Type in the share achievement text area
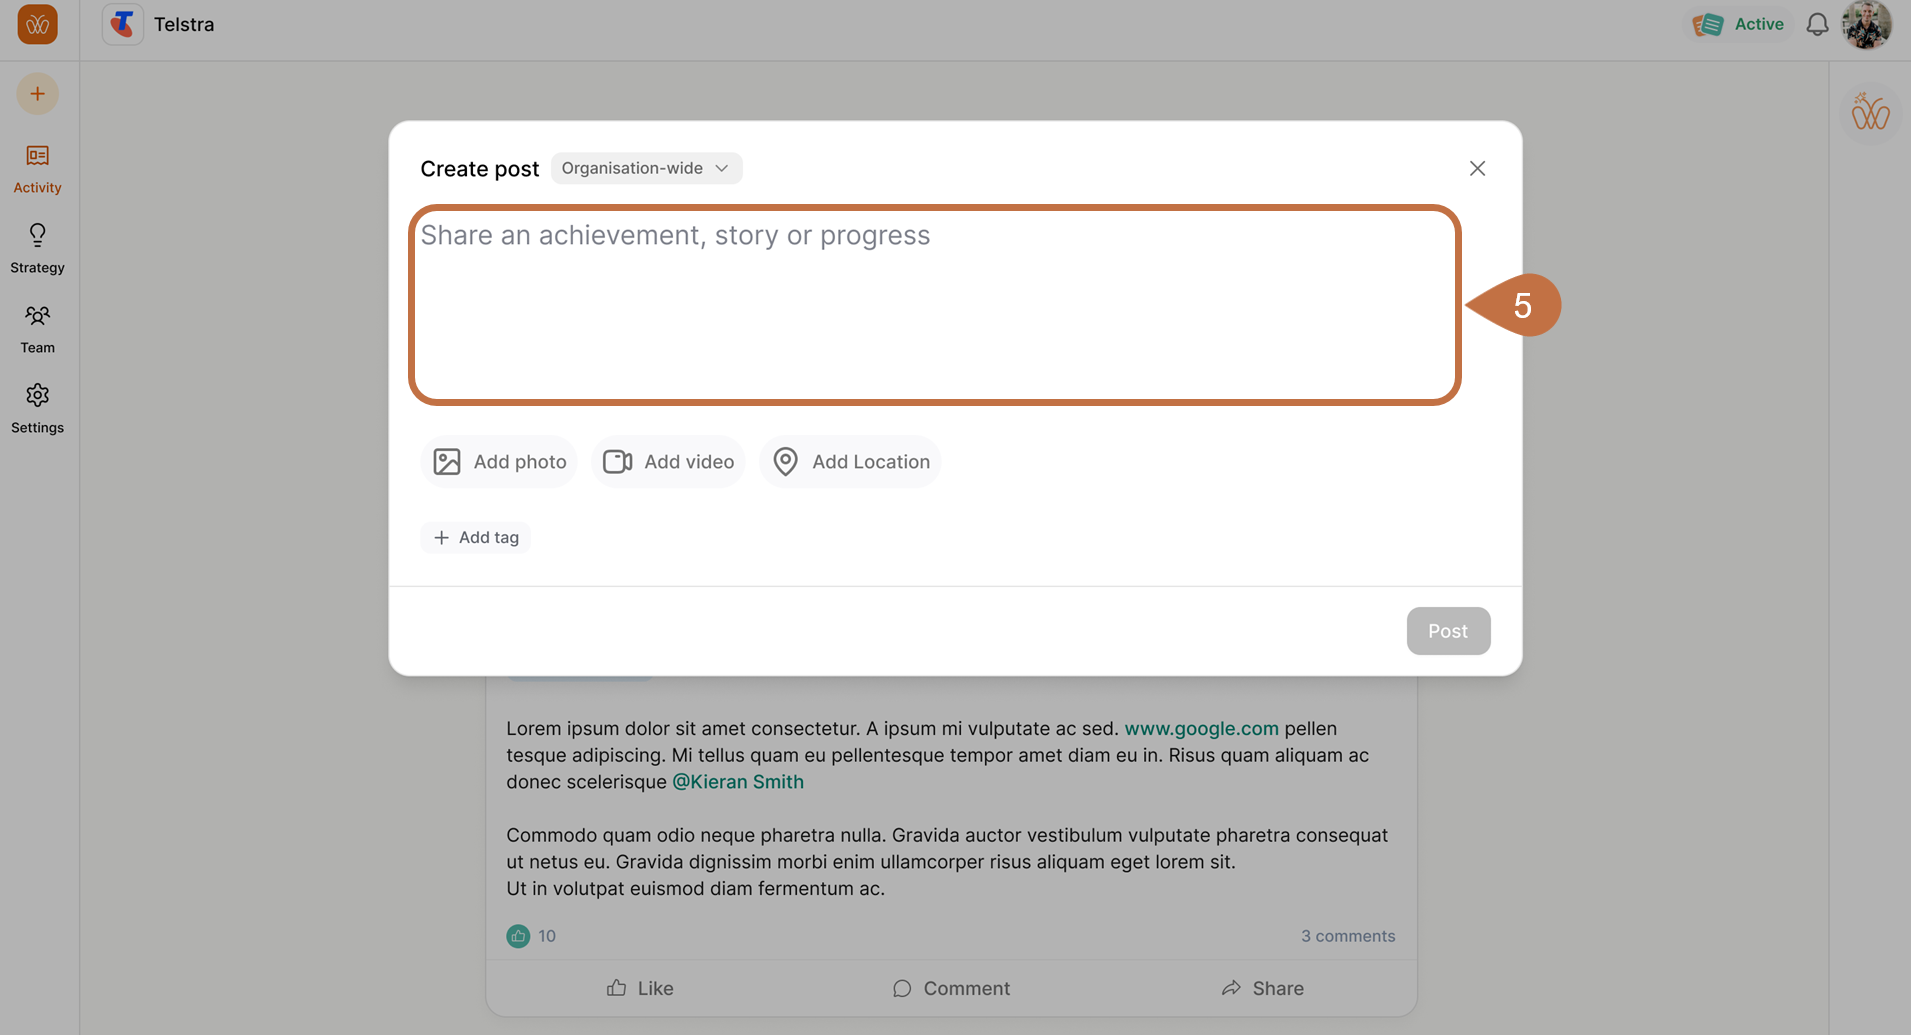Viewport: 1911px width, 1035px height. tap(934, 304)
